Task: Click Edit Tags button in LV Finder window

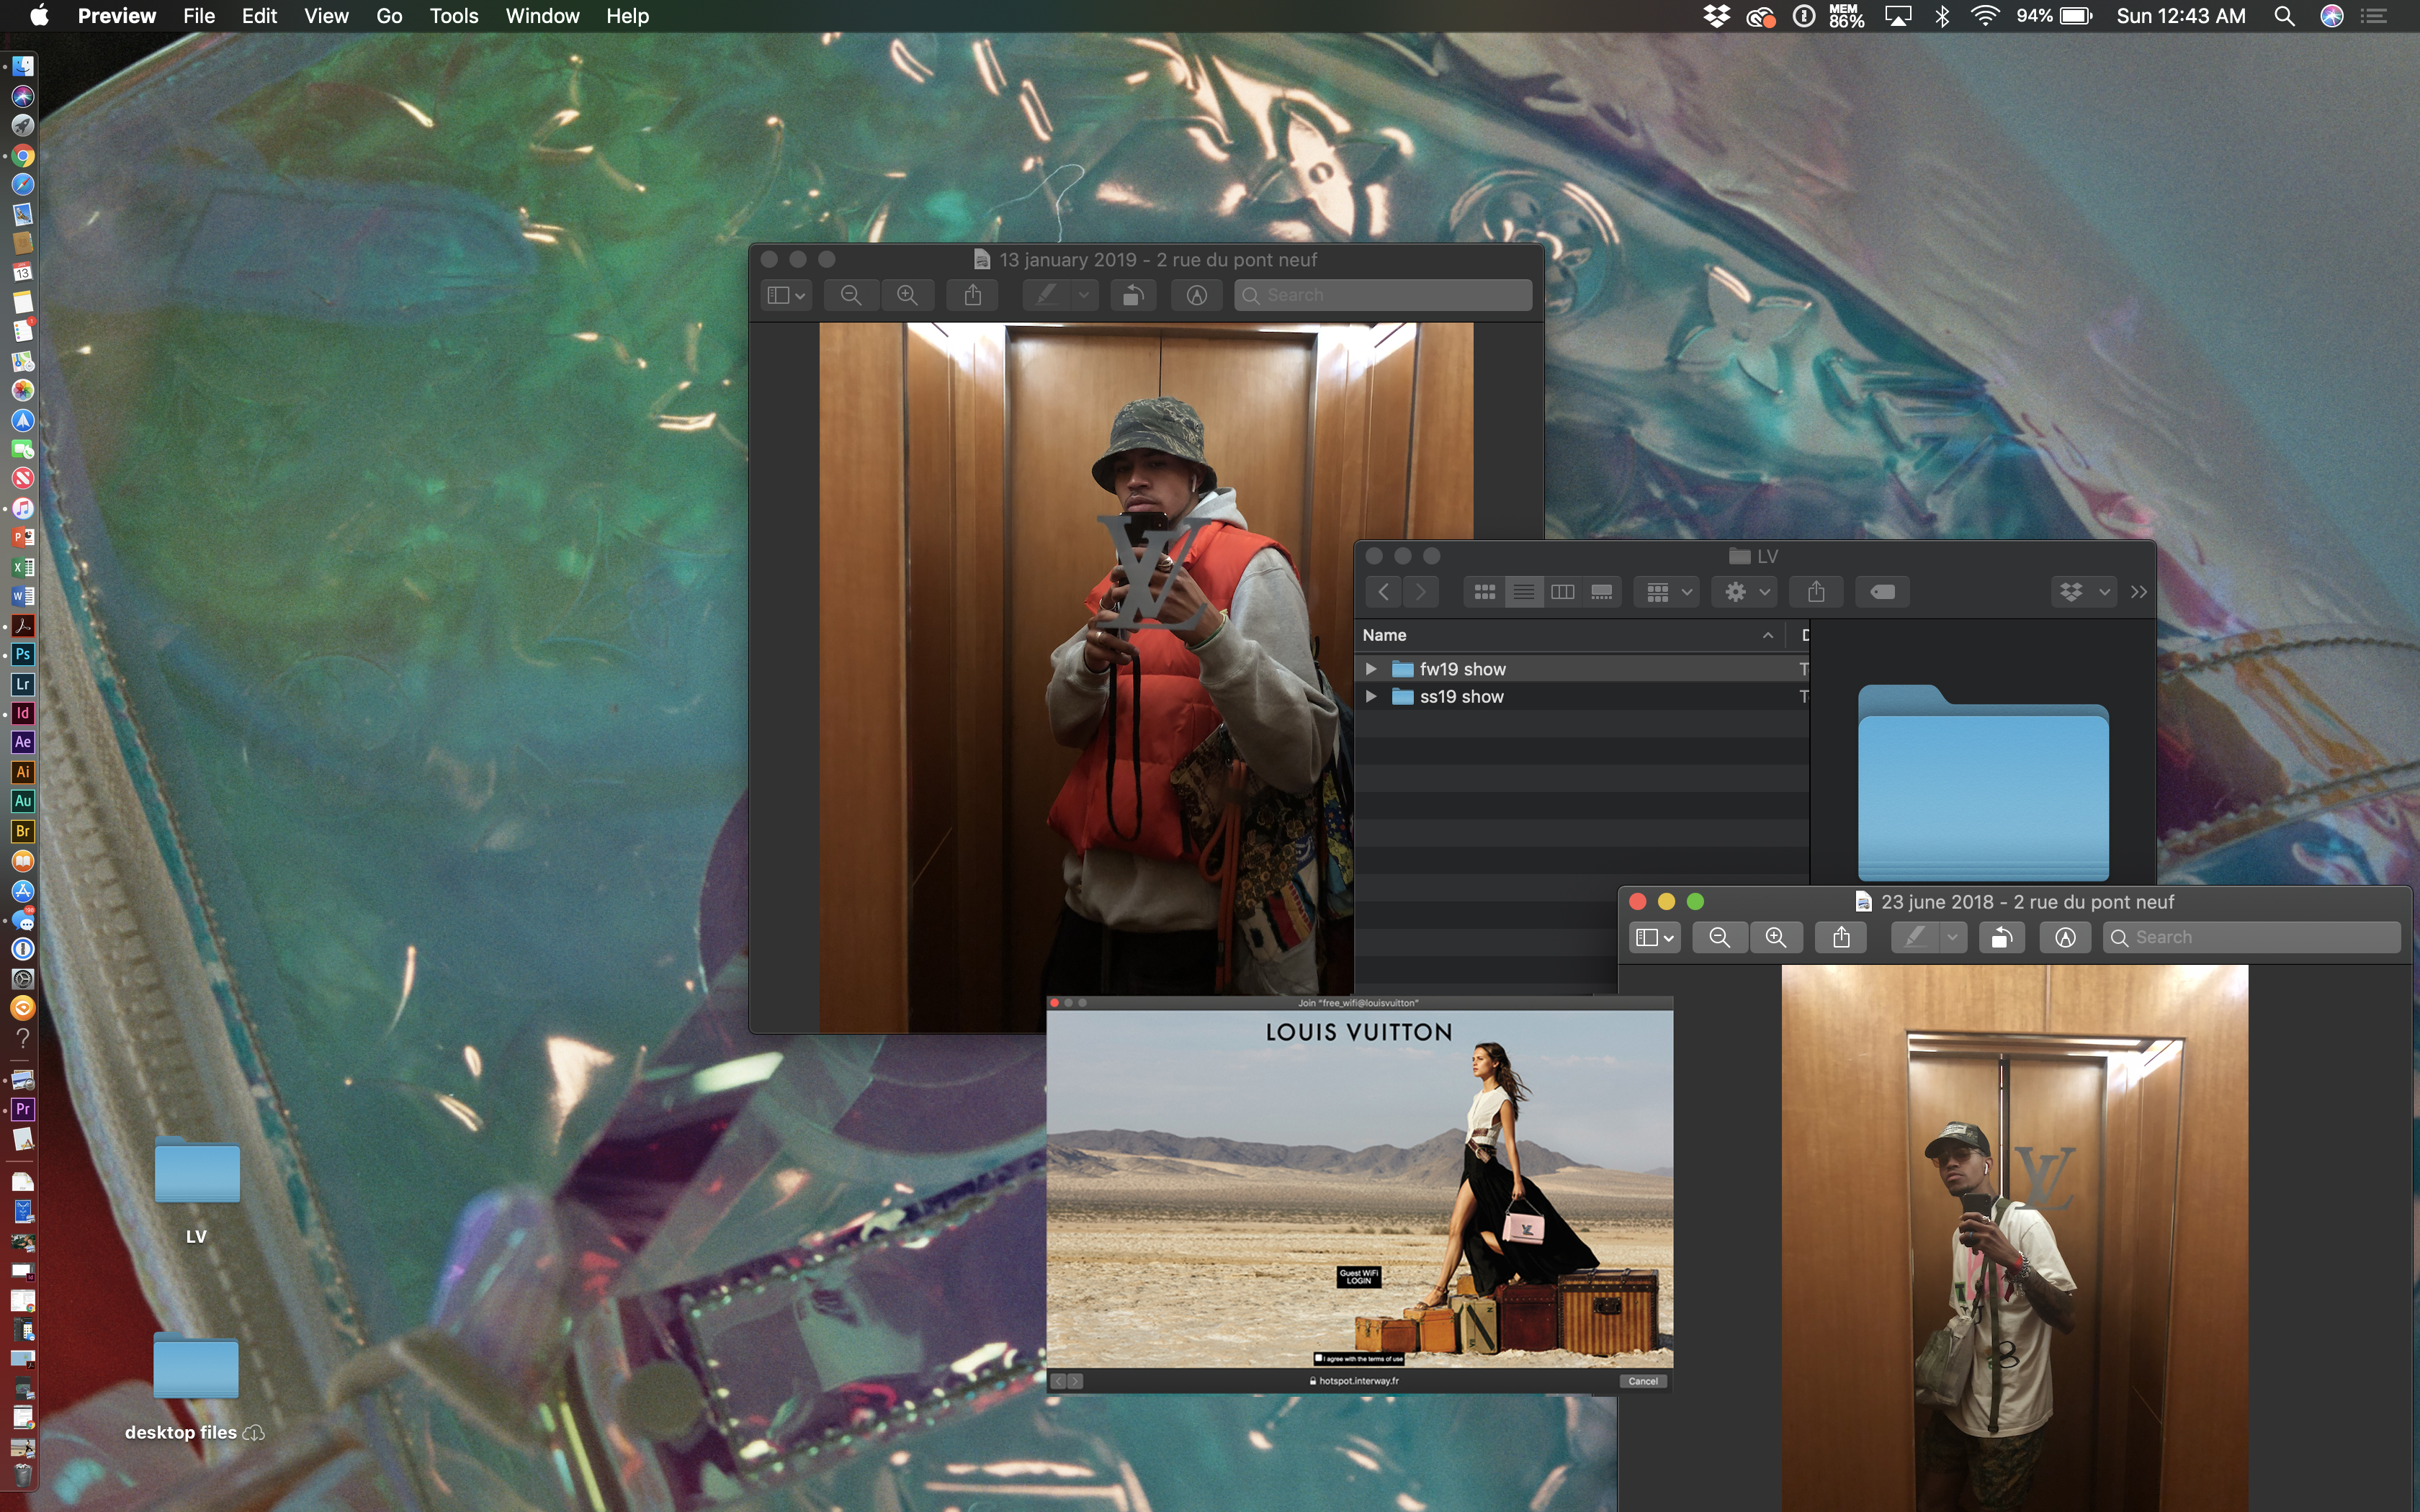Action: pos(1882,592)
